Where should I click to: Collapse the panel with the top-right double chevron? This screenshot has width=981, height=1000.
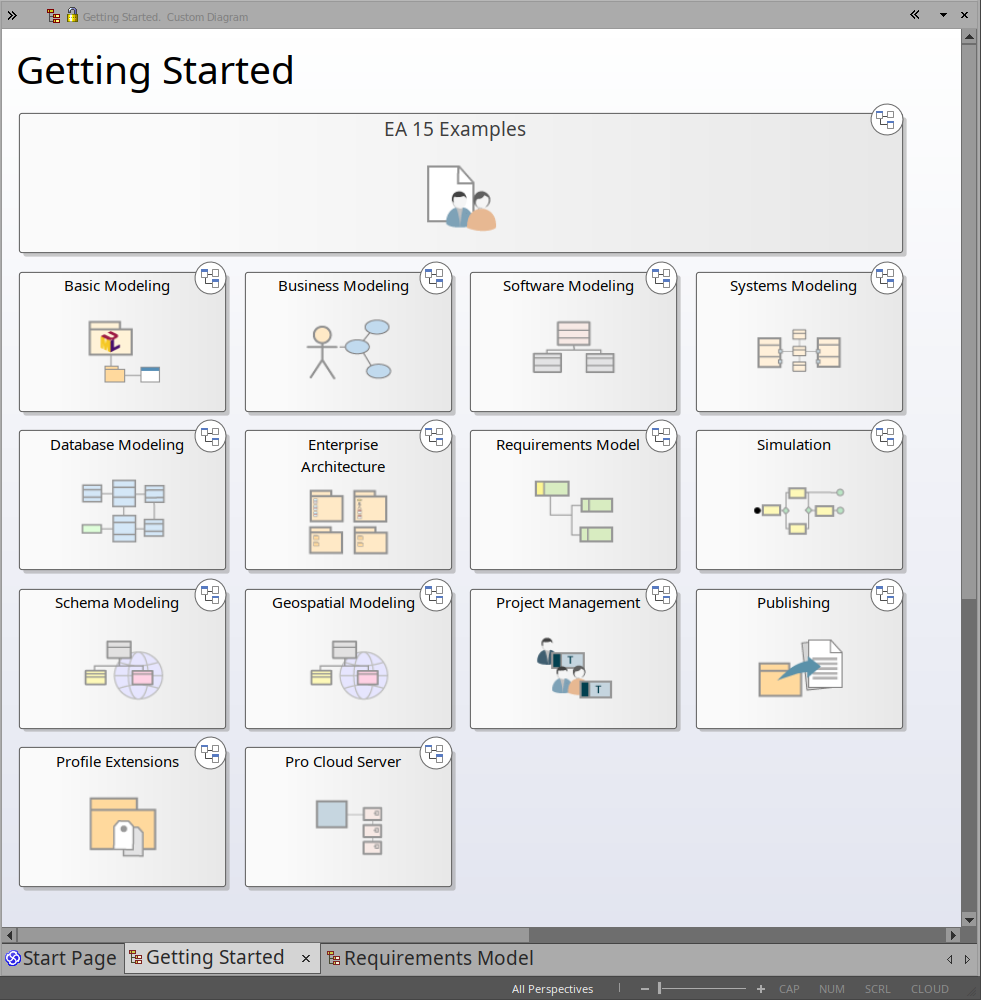pyautogui.click(x=915, y=15)
